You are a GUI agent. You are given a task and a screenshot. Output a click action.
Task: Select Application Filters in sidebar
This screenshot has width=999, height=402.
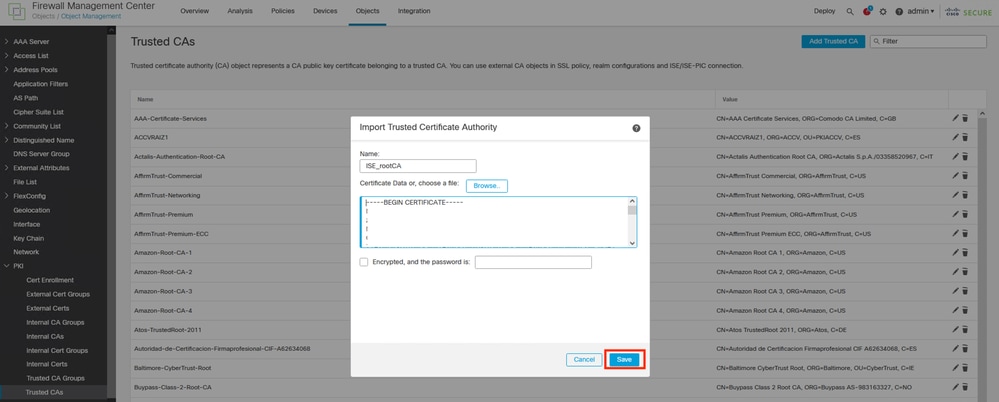coord(41,83)
